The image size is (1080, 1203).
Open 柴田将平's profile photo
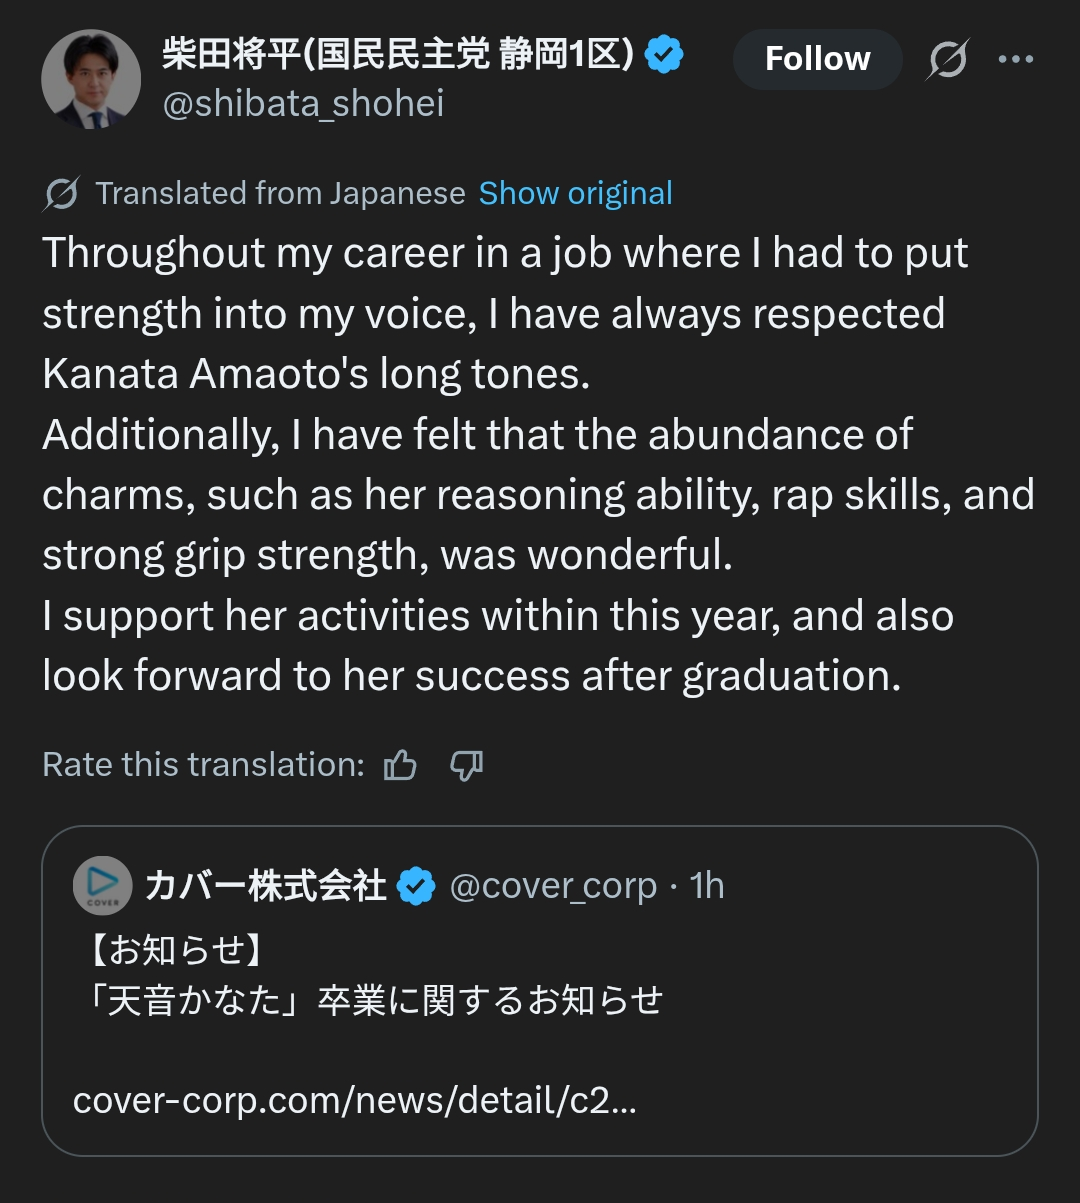91,79
